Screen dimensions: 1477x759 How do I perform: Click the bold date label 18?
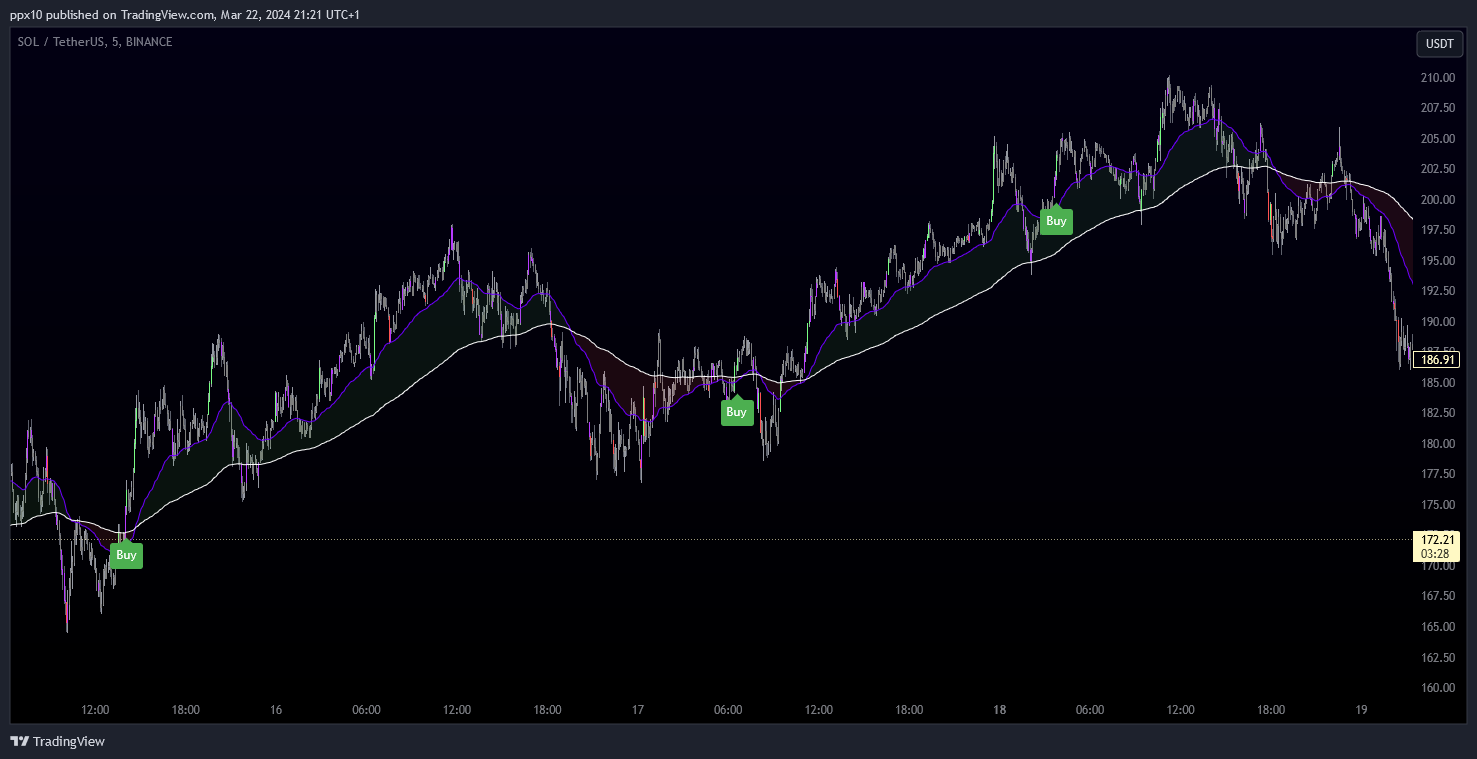[999, 710]
